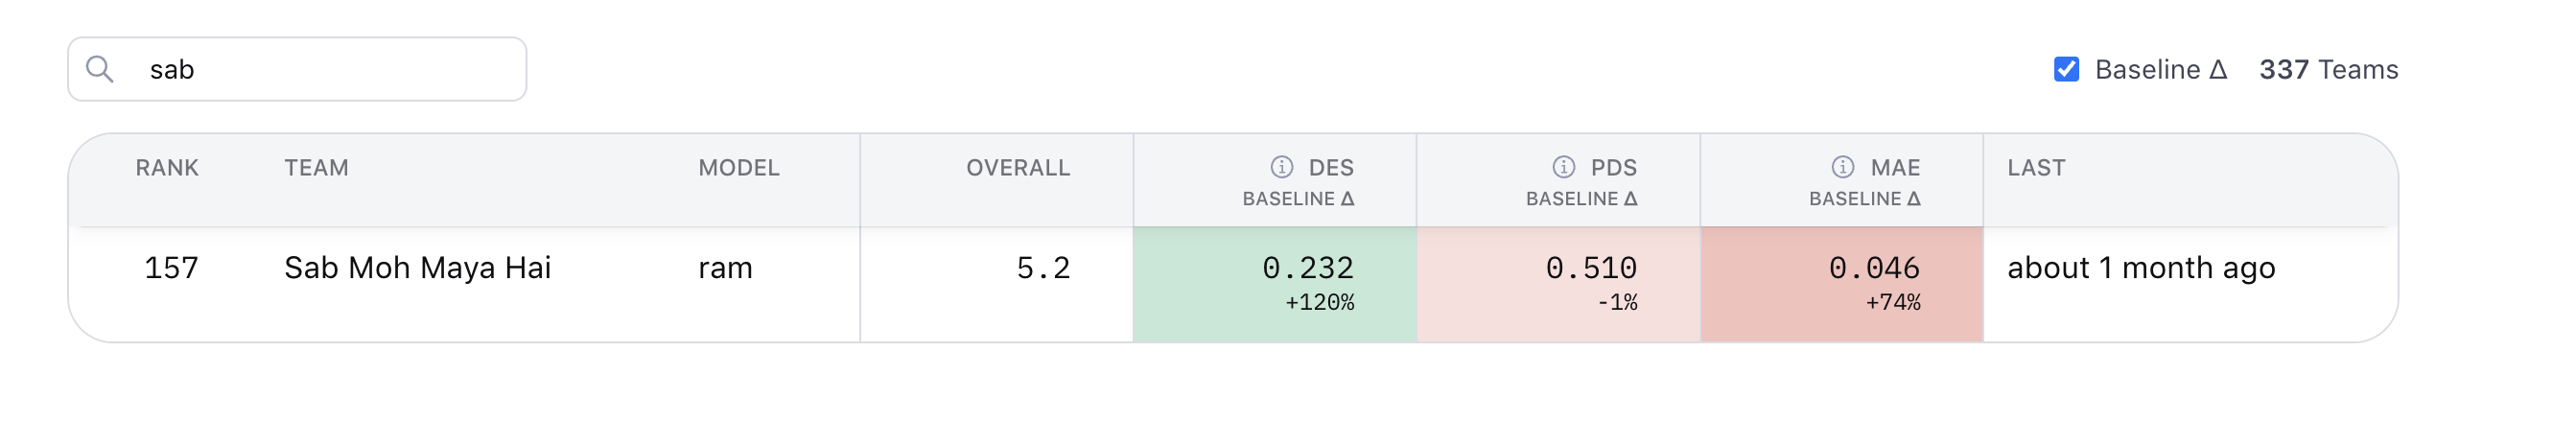The width and height of the screenshot is (2576, 445).
Task: Sort by the RANK column header
Action: (x=167, y=168)
